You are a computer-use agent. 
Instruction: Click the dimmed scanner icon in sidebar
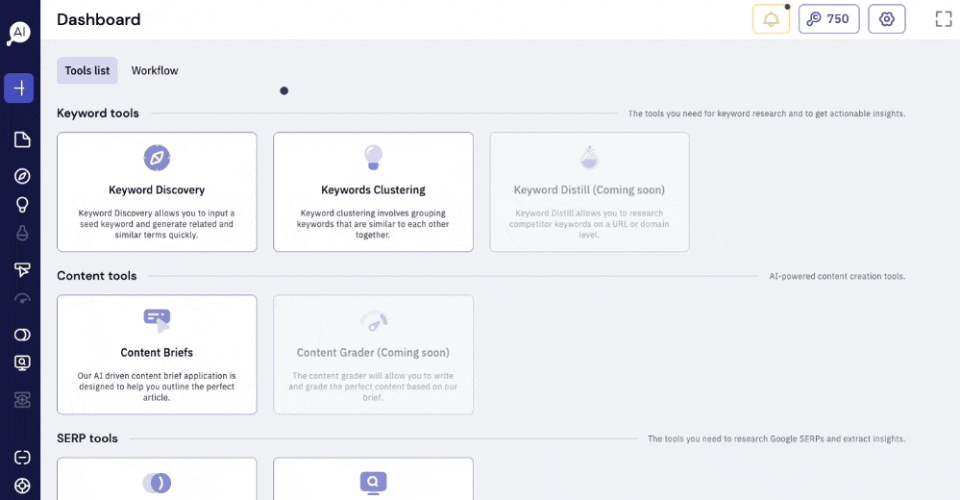(x=22, y=400)
